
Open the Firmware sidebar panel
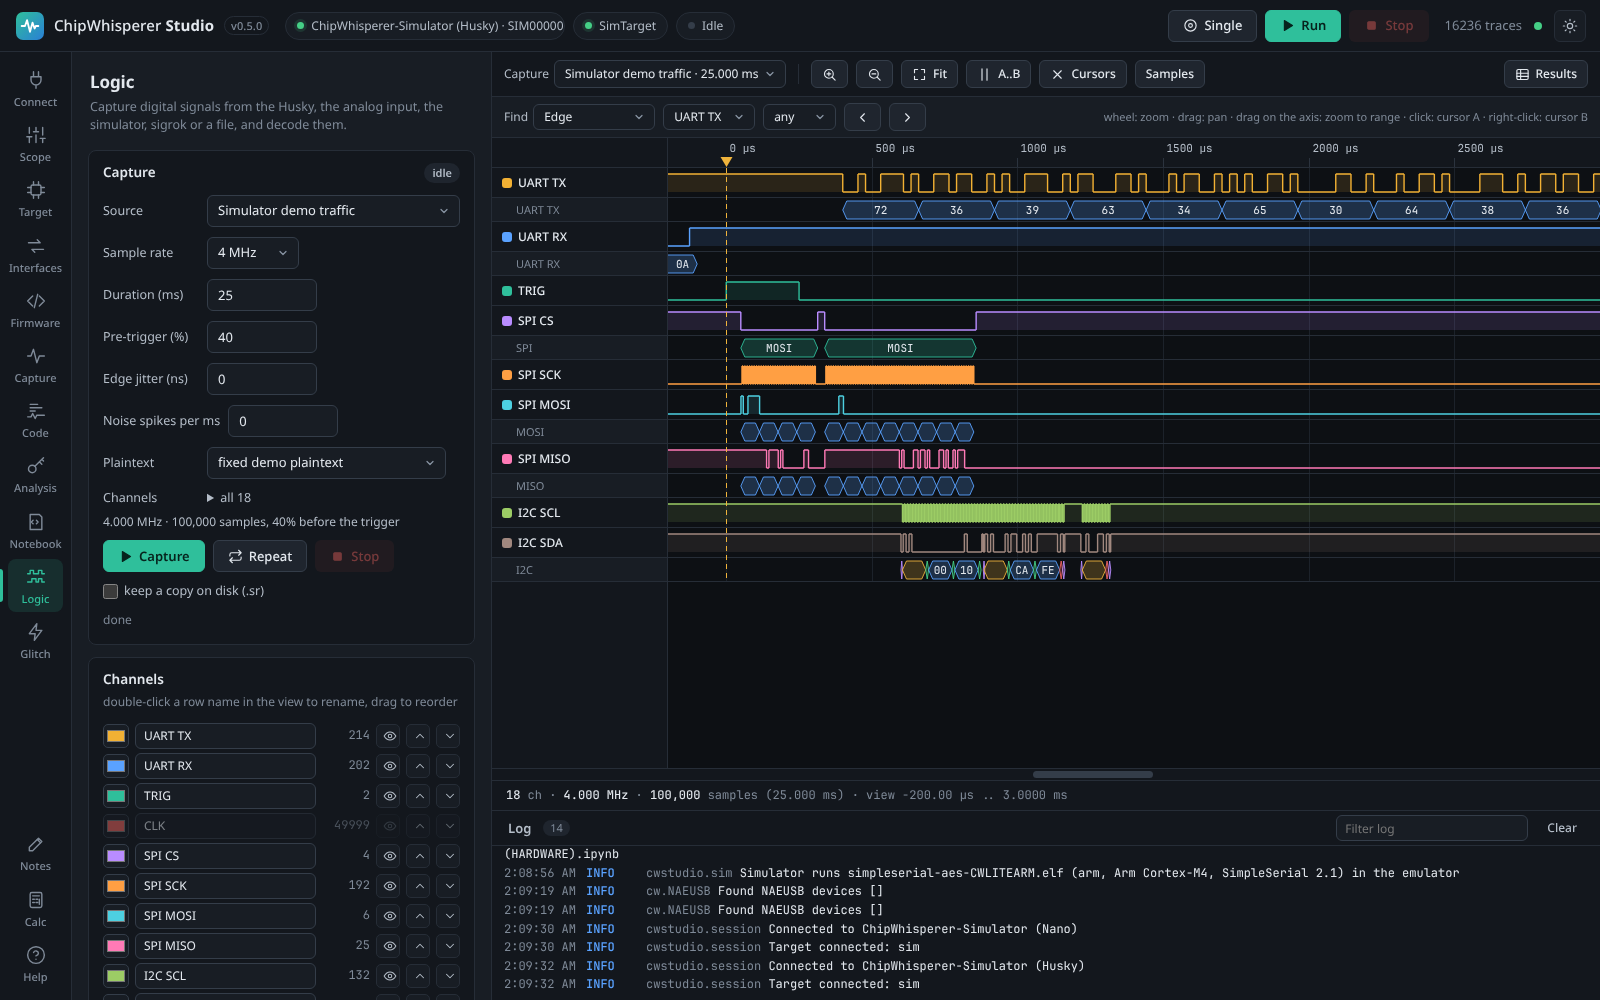click(35, 310)
